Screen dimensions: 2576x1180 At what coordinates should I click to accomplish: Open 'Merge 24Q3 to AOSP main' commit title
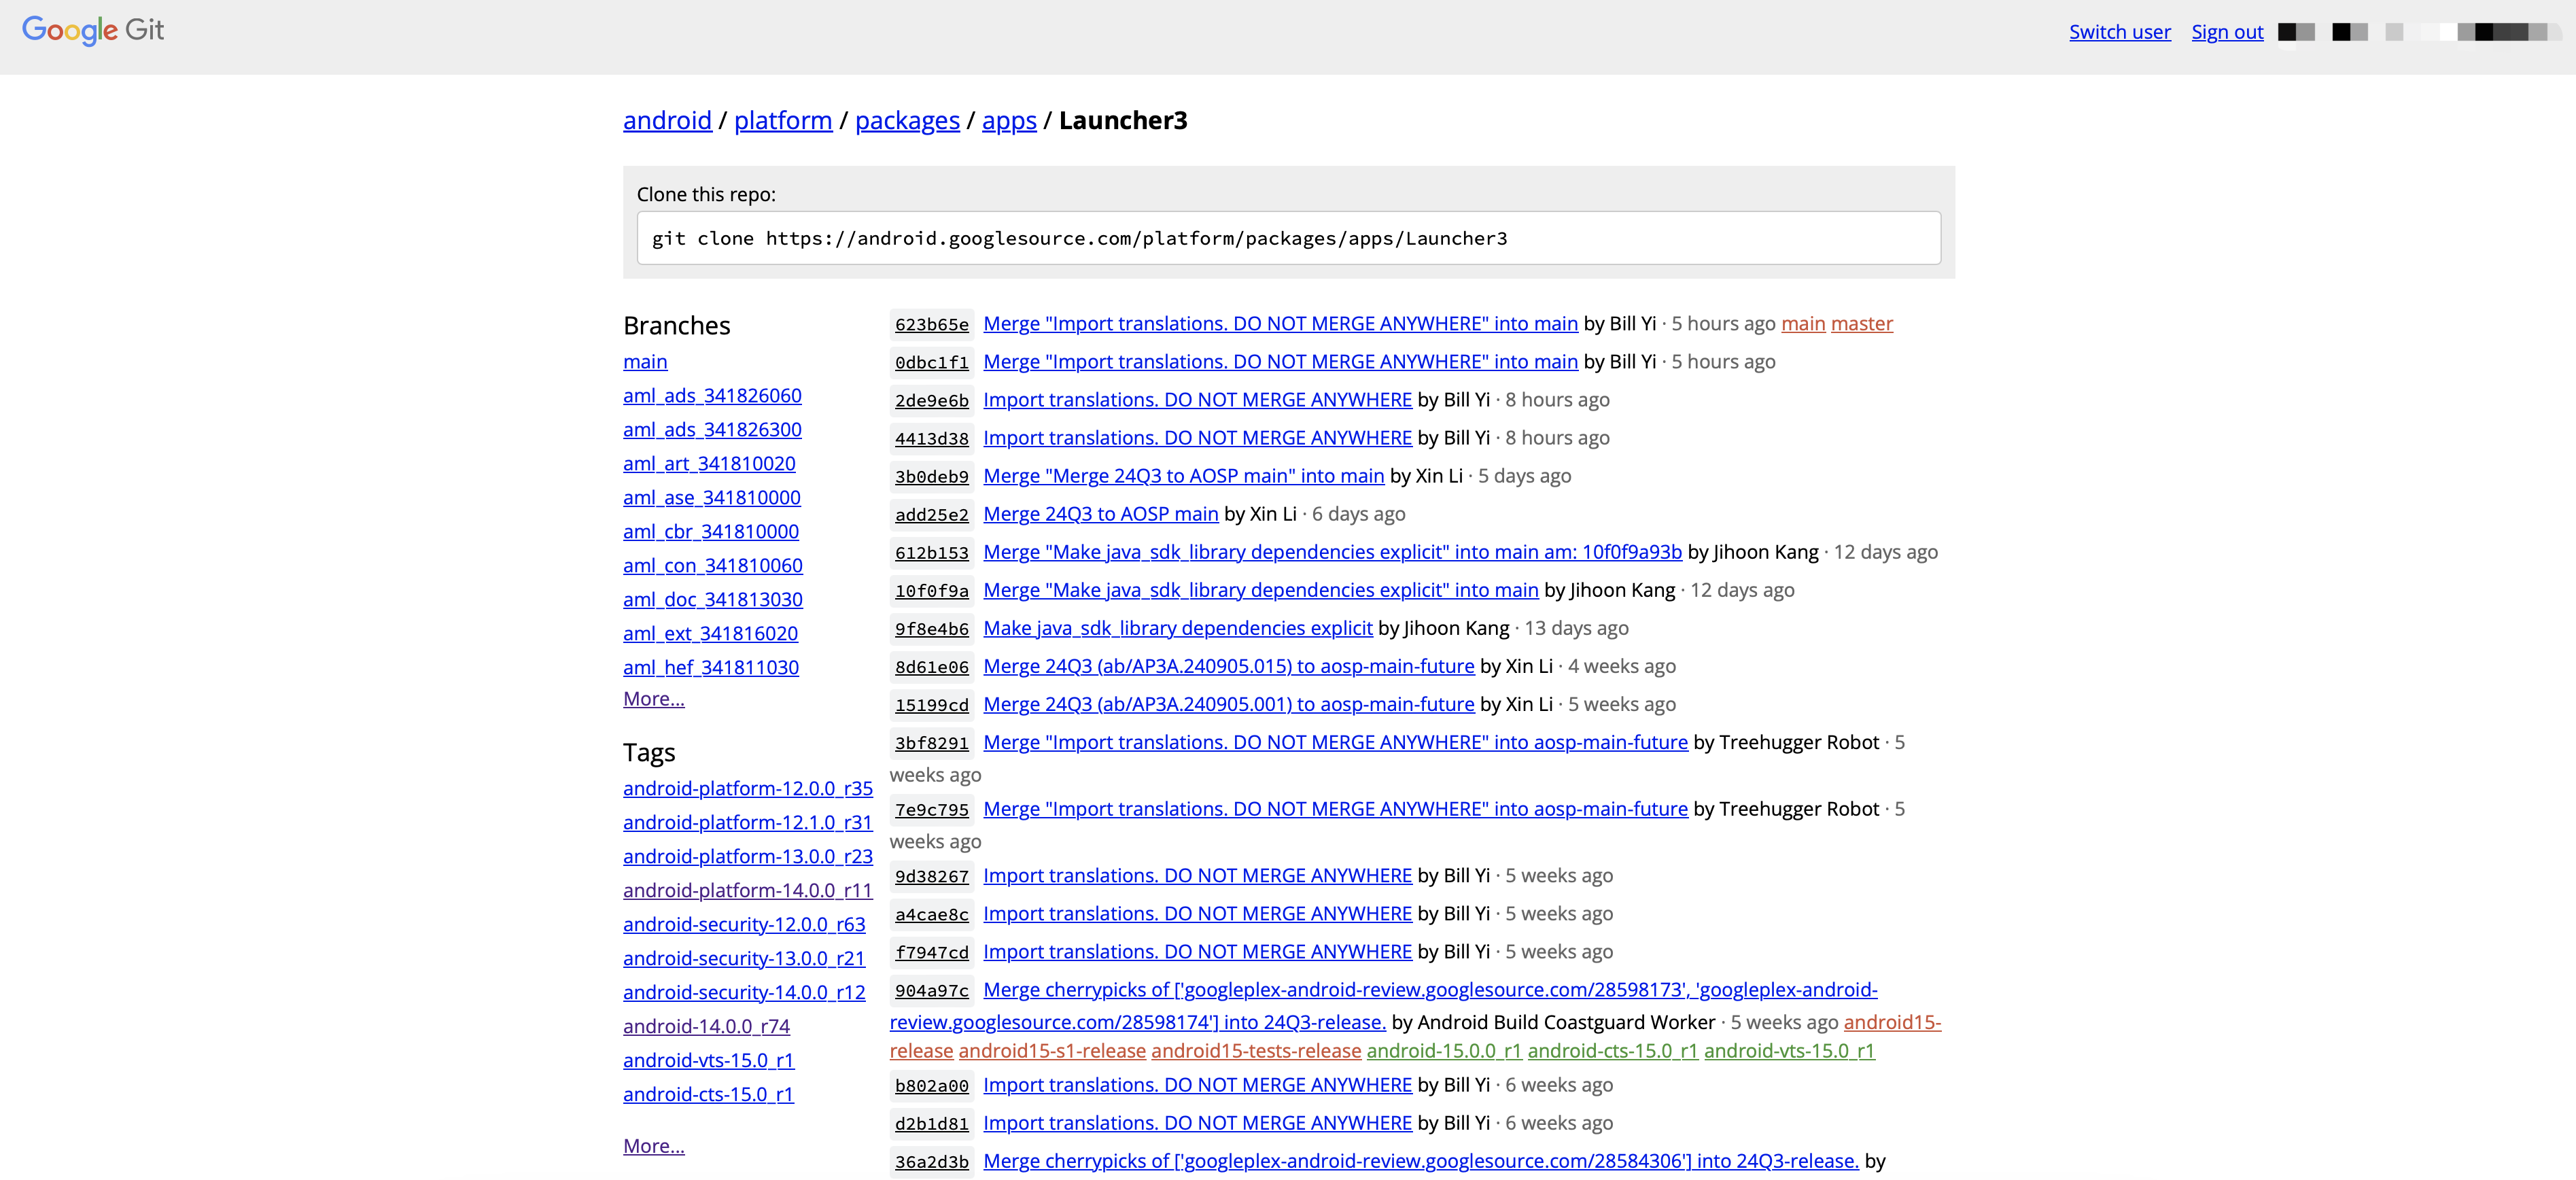click(x=1101, y=514)
